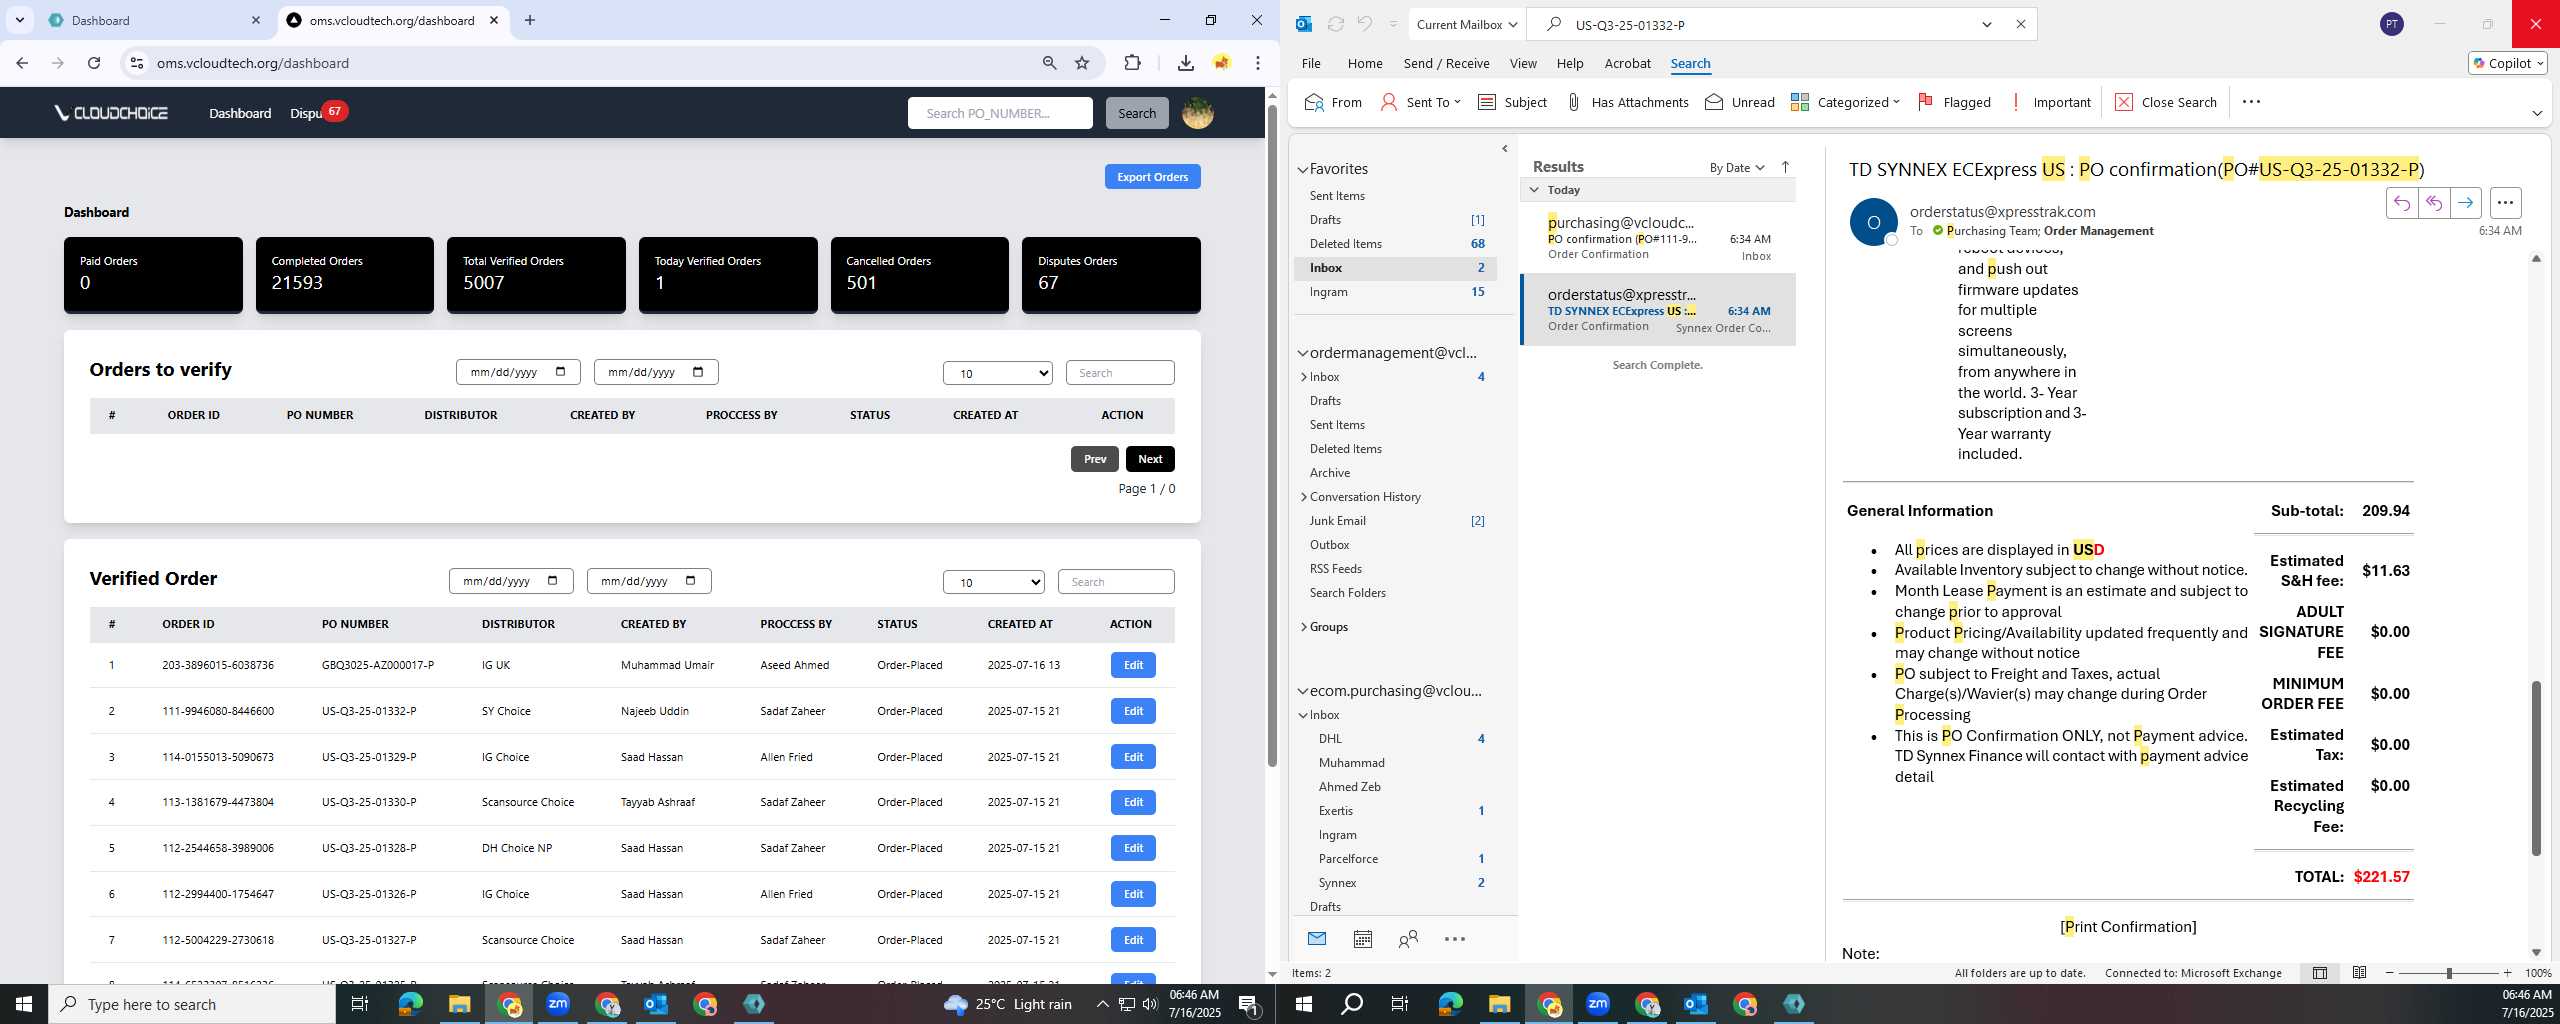This screenshot has height=1024, width=2560.
Task: Go back in Chrome browser history
Action: point(22,63)
